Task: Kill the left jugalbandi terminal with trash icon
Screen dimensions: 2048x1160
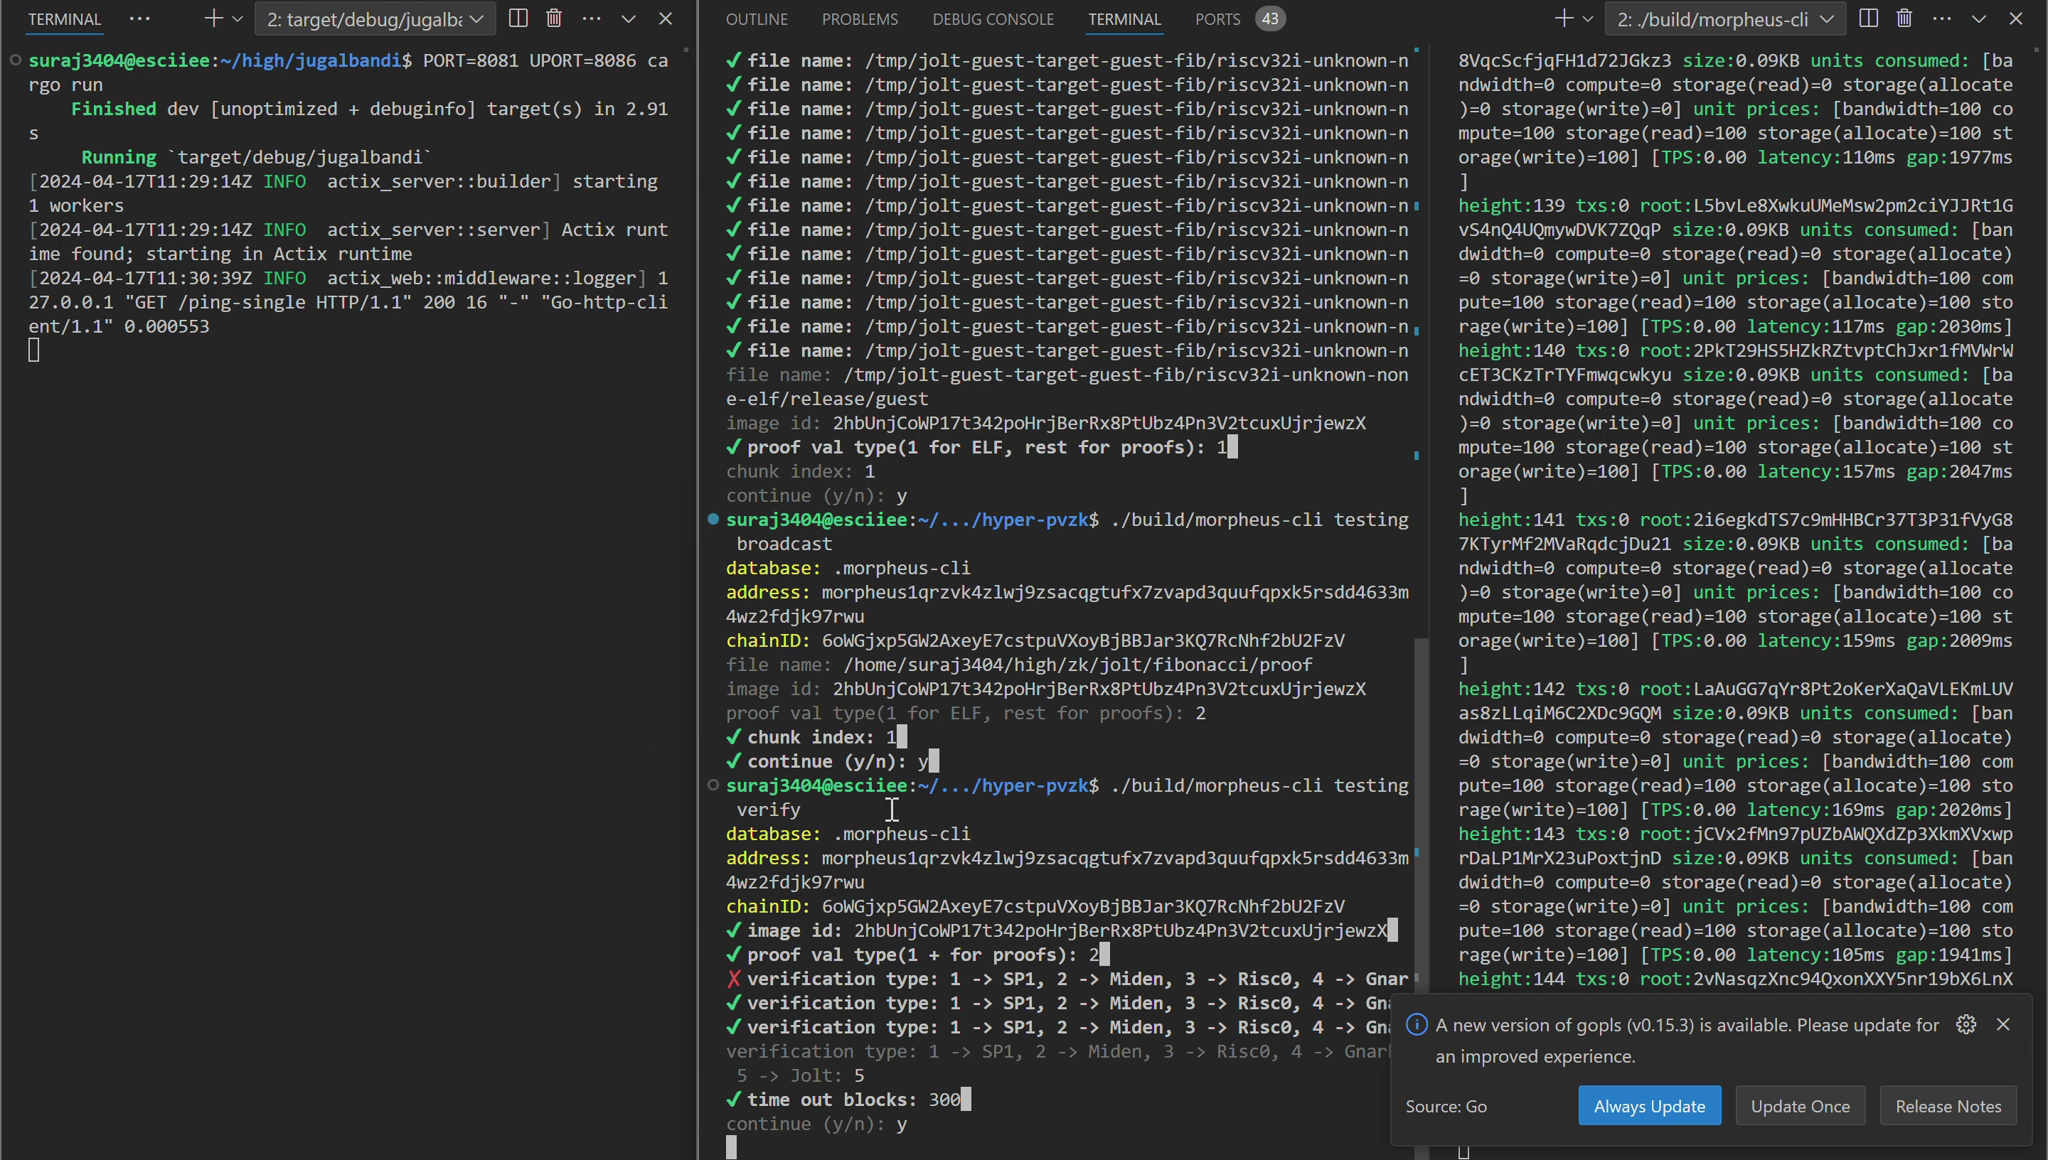Action: pos(554,19)
